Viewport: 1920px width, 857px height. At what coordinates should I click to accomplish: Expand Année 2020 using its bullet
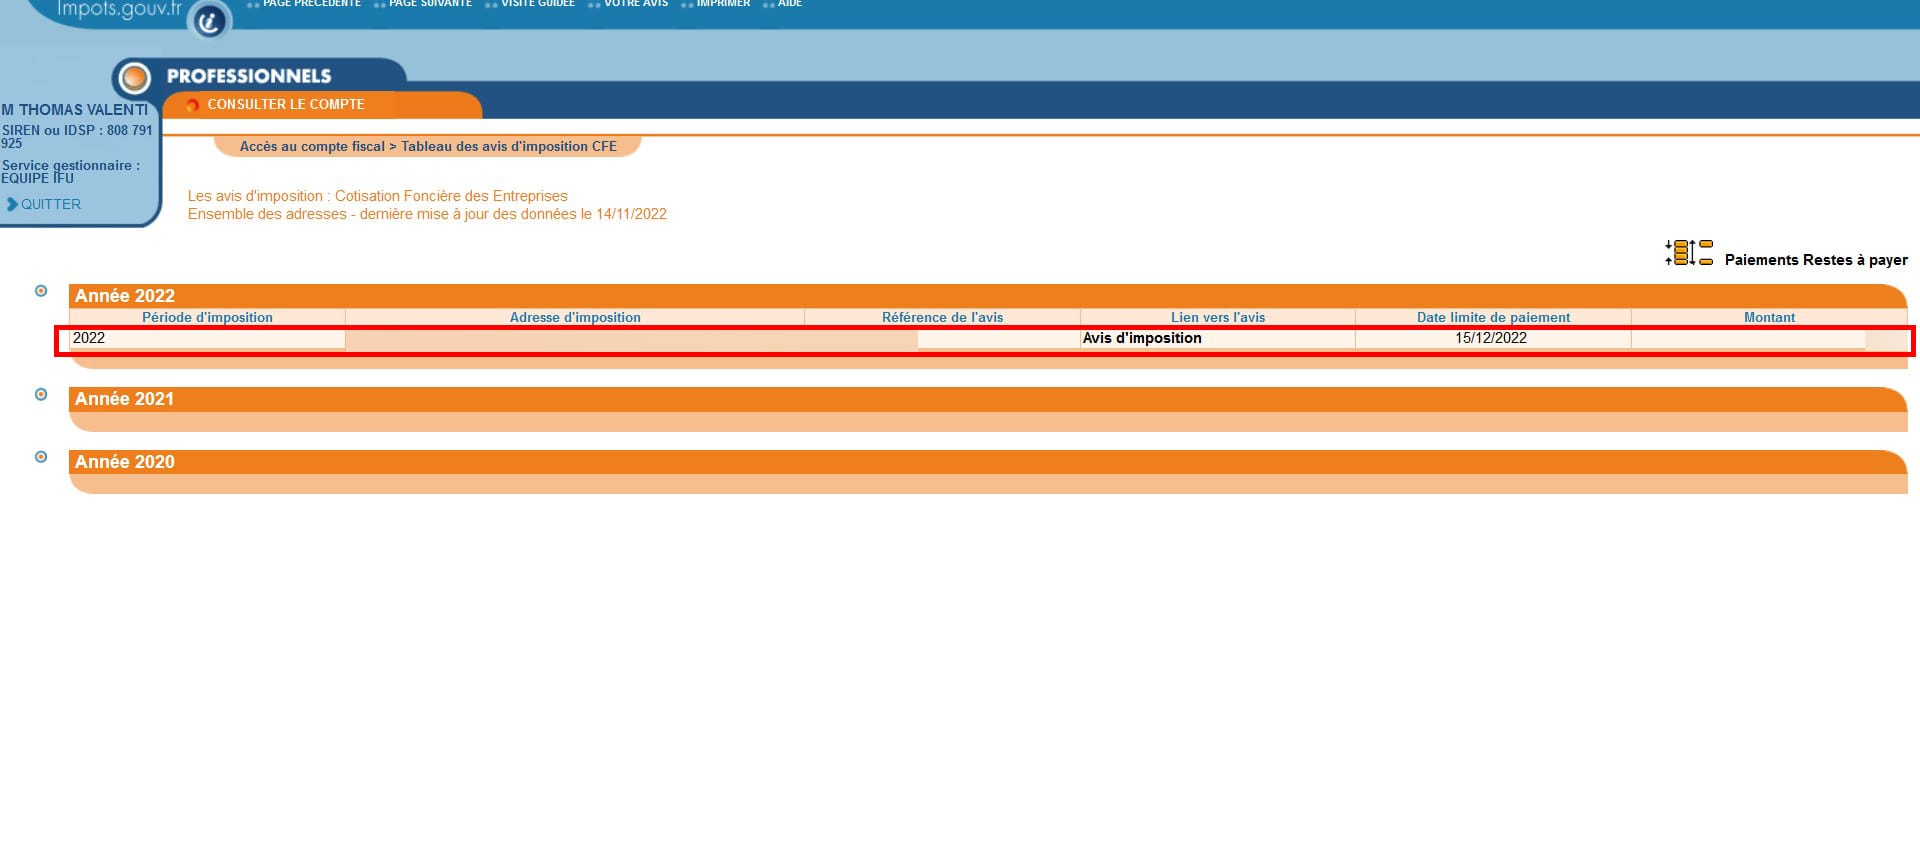pyautogui.click(x=41, y=457)
